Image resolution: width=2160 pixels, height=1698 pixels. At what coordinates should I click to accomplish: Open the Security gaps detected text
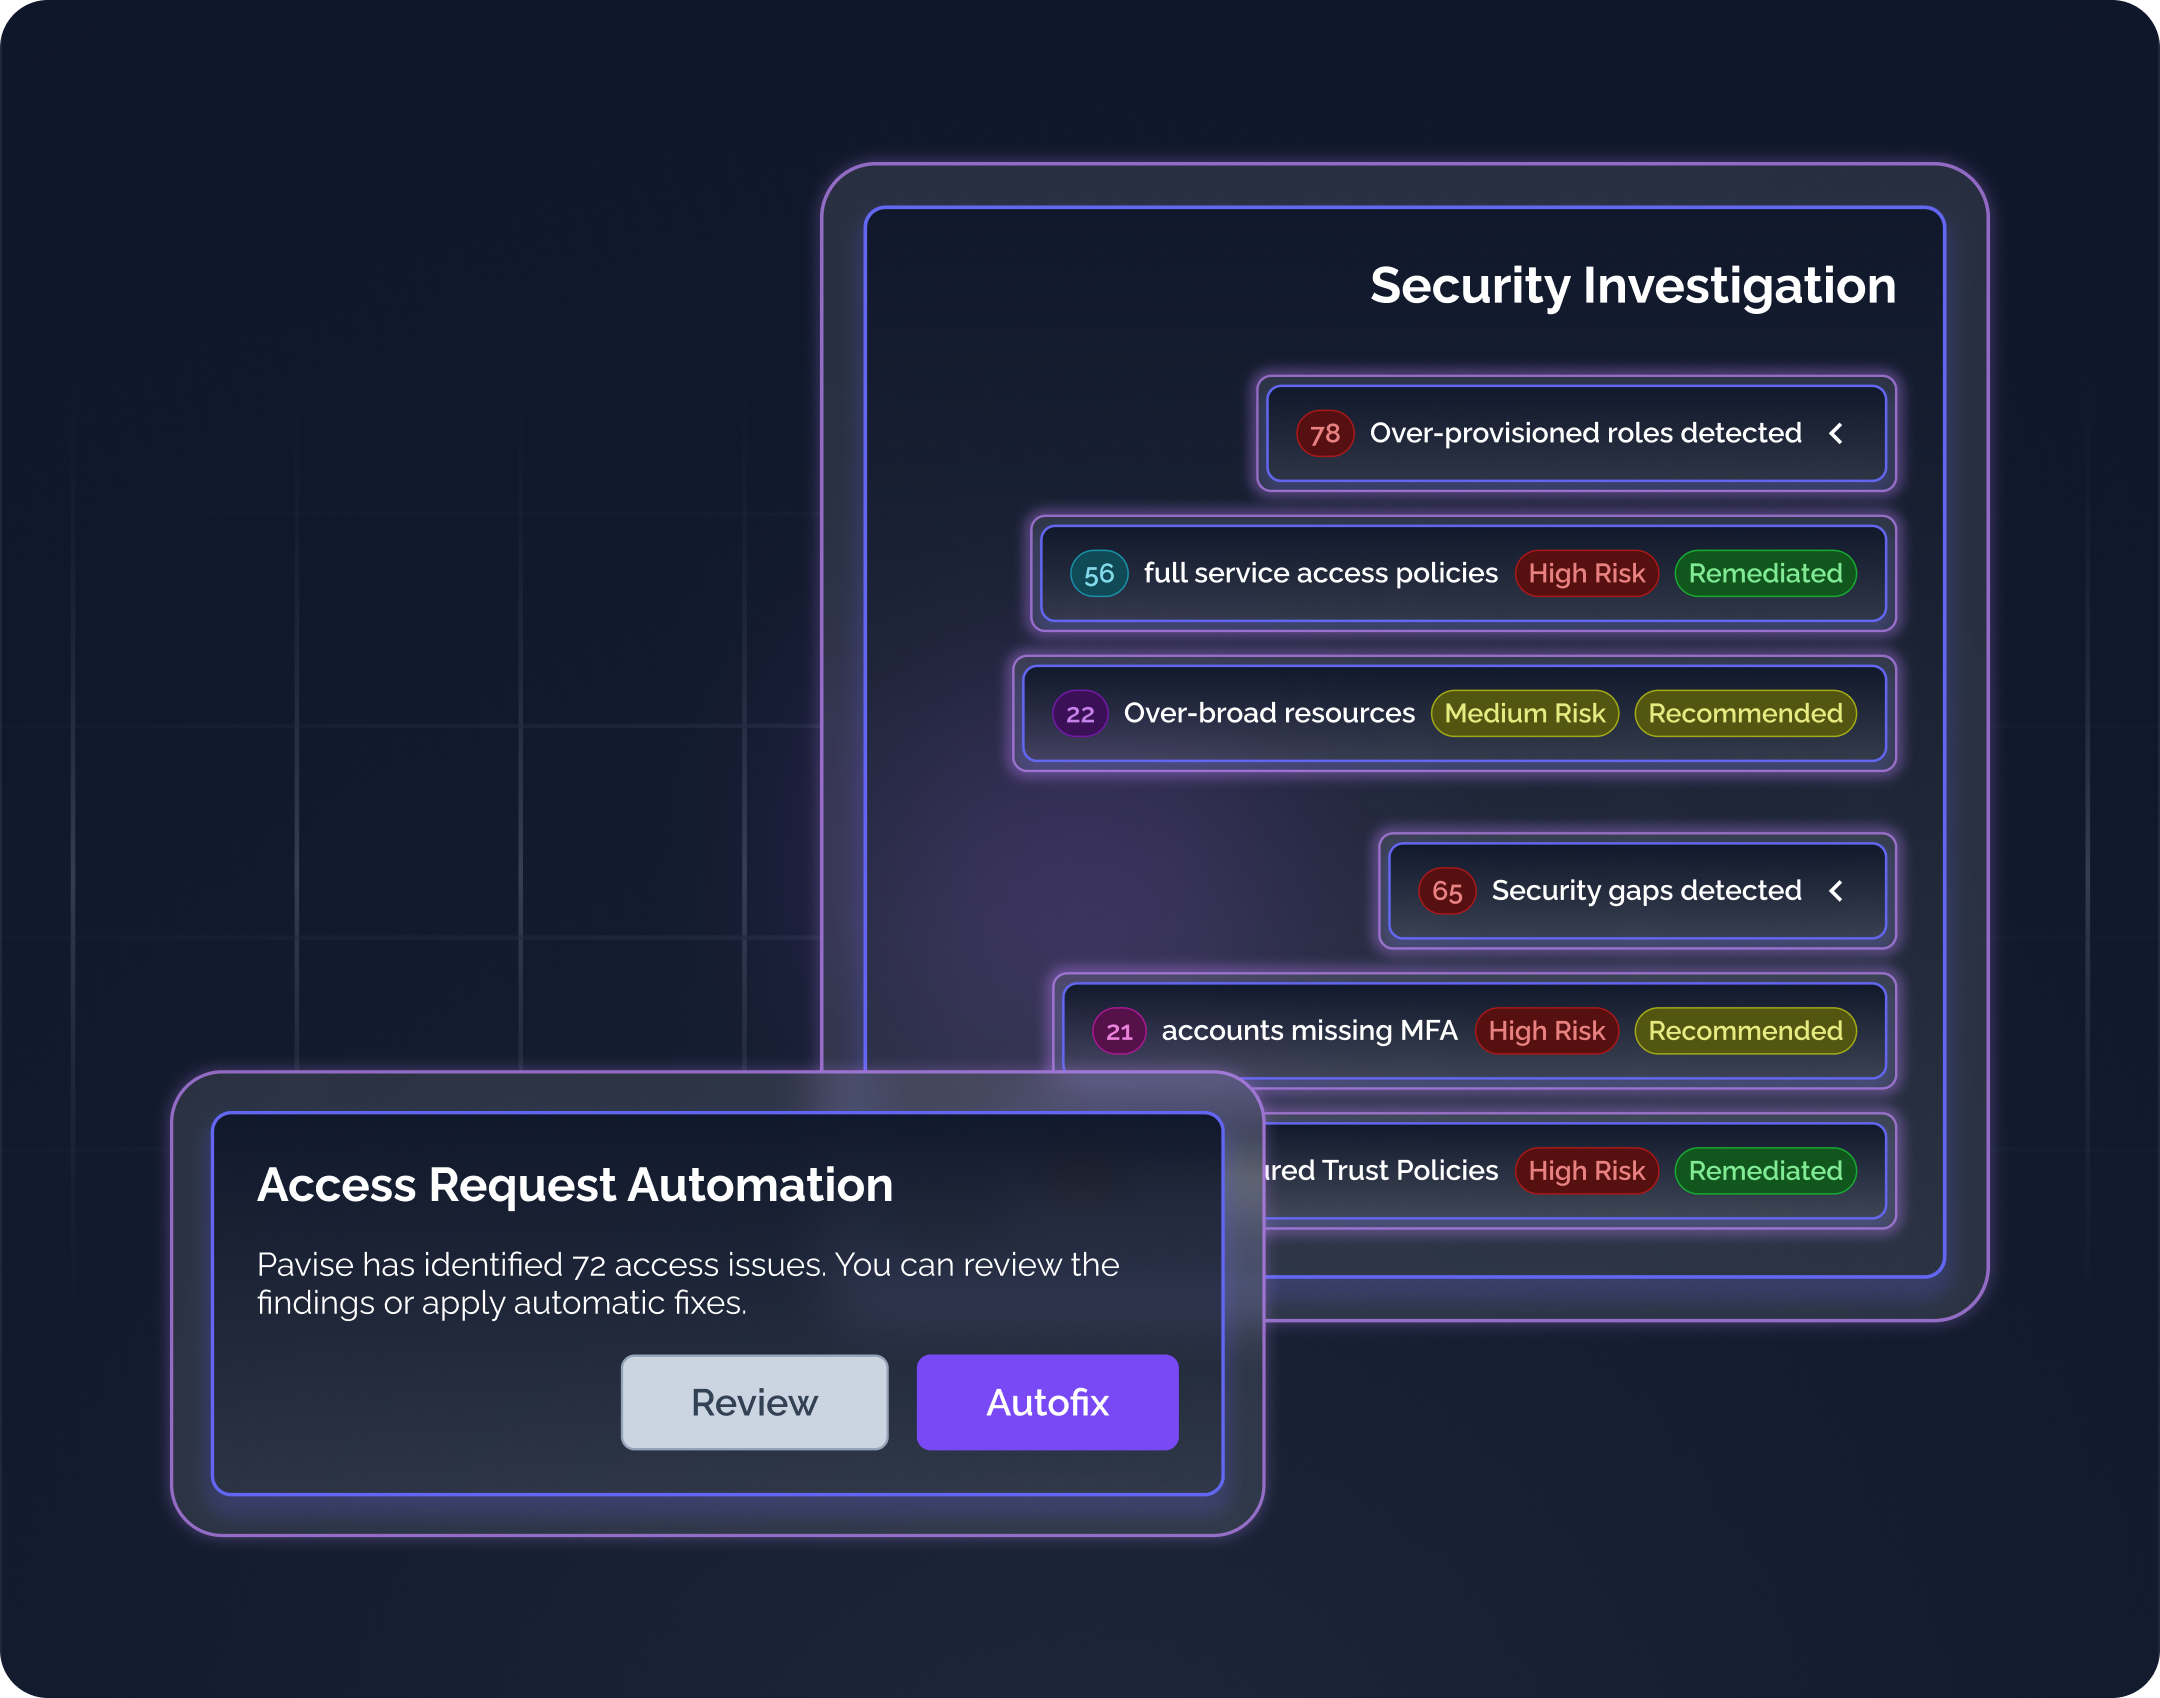pos(1646,890)
